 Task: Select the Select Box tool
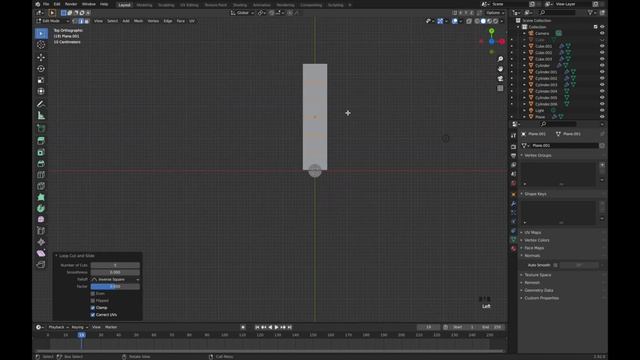(x=41, y=33)
